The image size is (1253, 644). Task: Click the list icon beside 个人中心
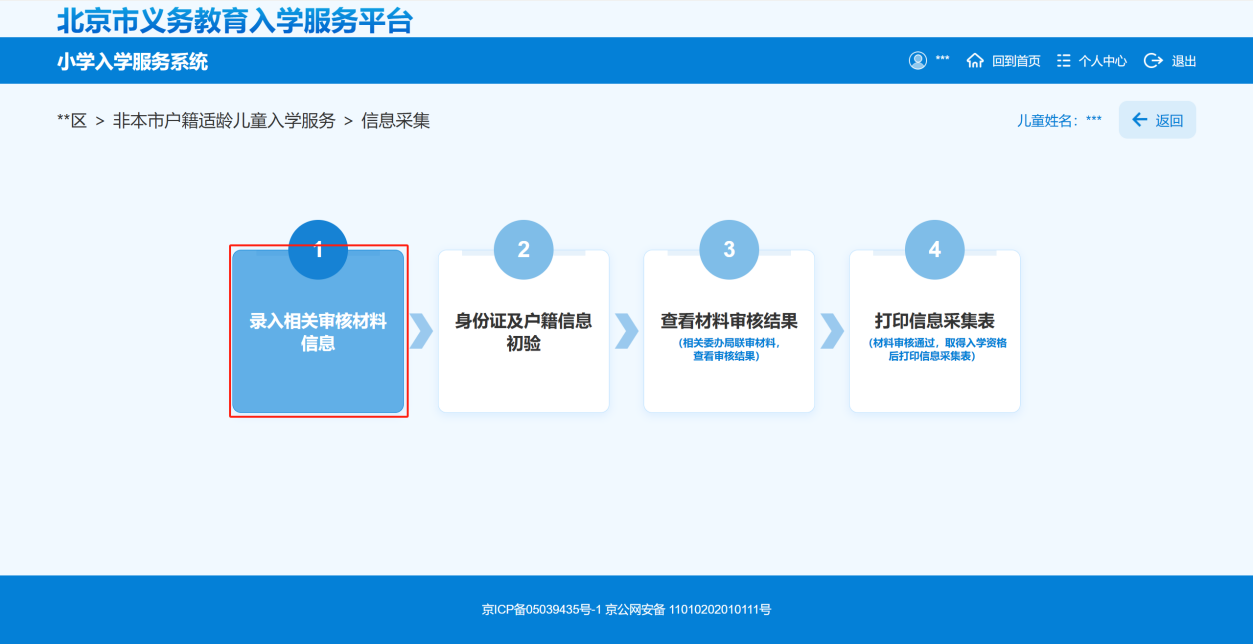(1064, 61)
